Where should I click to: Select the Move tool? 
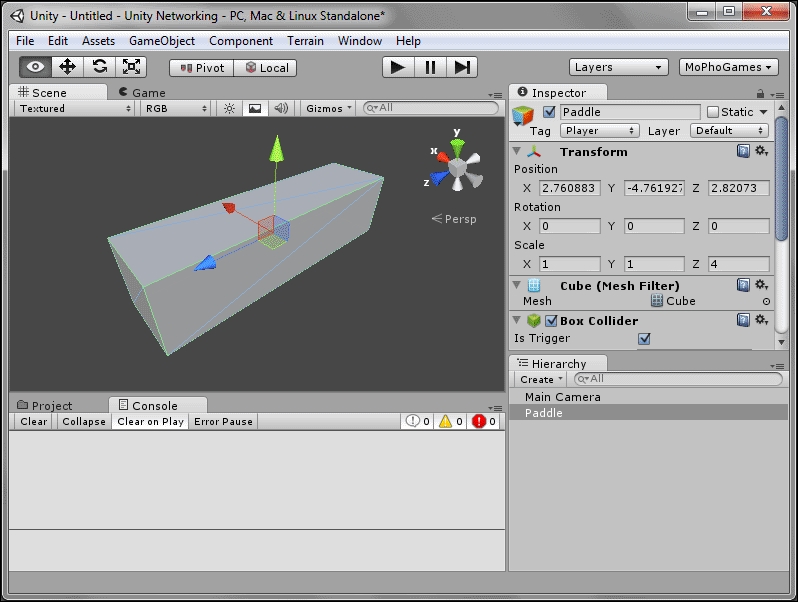[68, 67]
